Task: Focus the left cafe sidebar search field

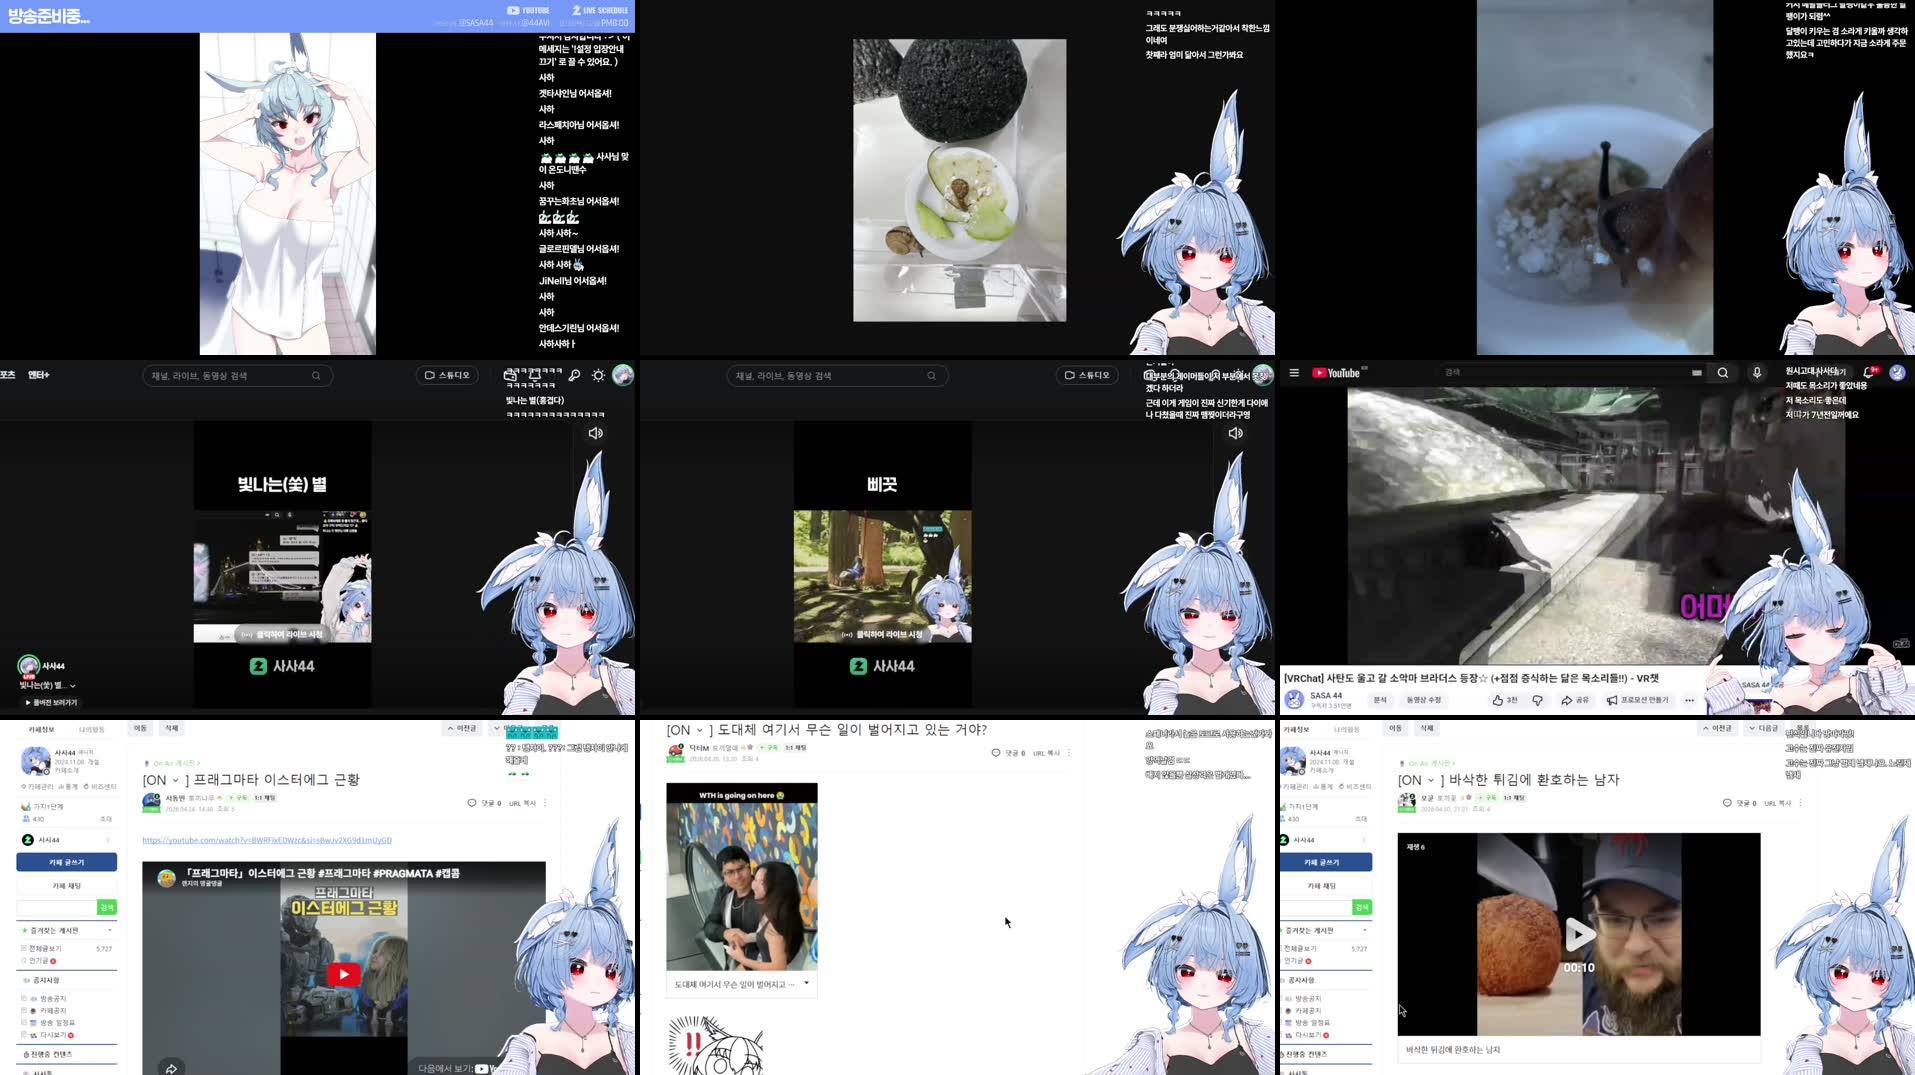Action: coord(56,907)
